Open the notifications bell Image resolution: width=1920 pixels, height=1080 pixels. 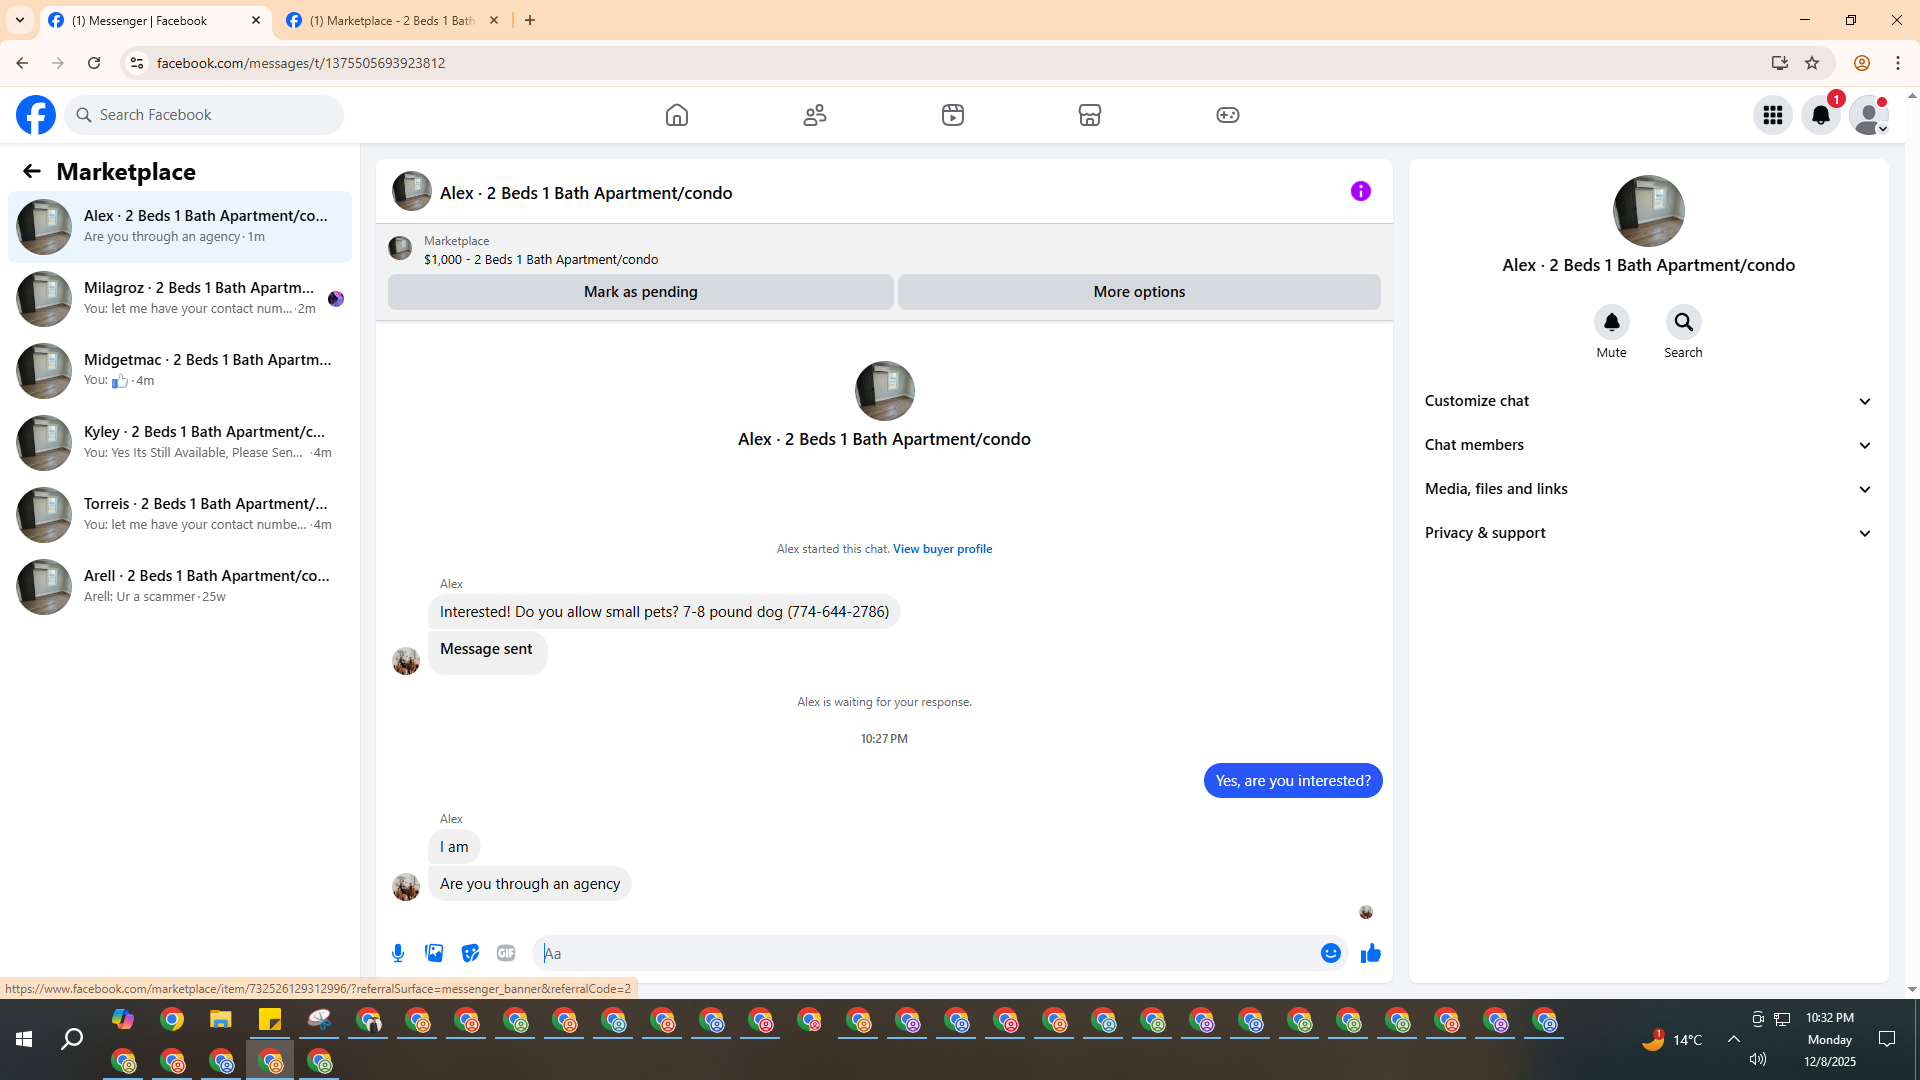(x=1821, y=115)
